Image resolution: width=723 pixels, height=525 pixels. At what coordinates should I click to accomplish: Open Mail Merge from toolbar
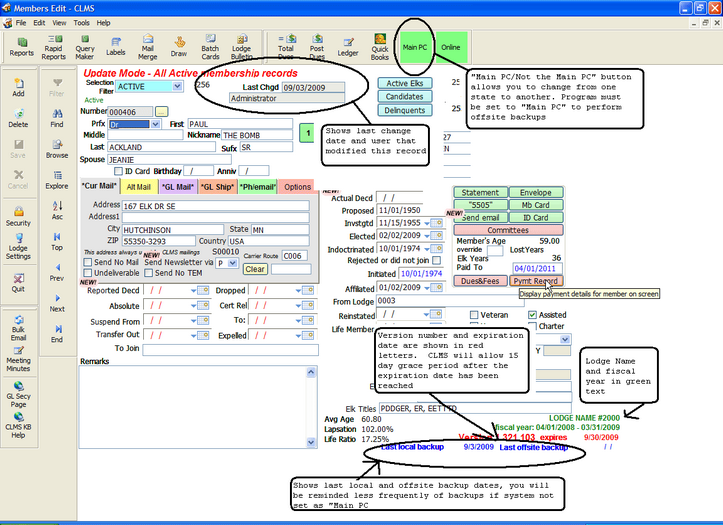[x=147, y=46]
